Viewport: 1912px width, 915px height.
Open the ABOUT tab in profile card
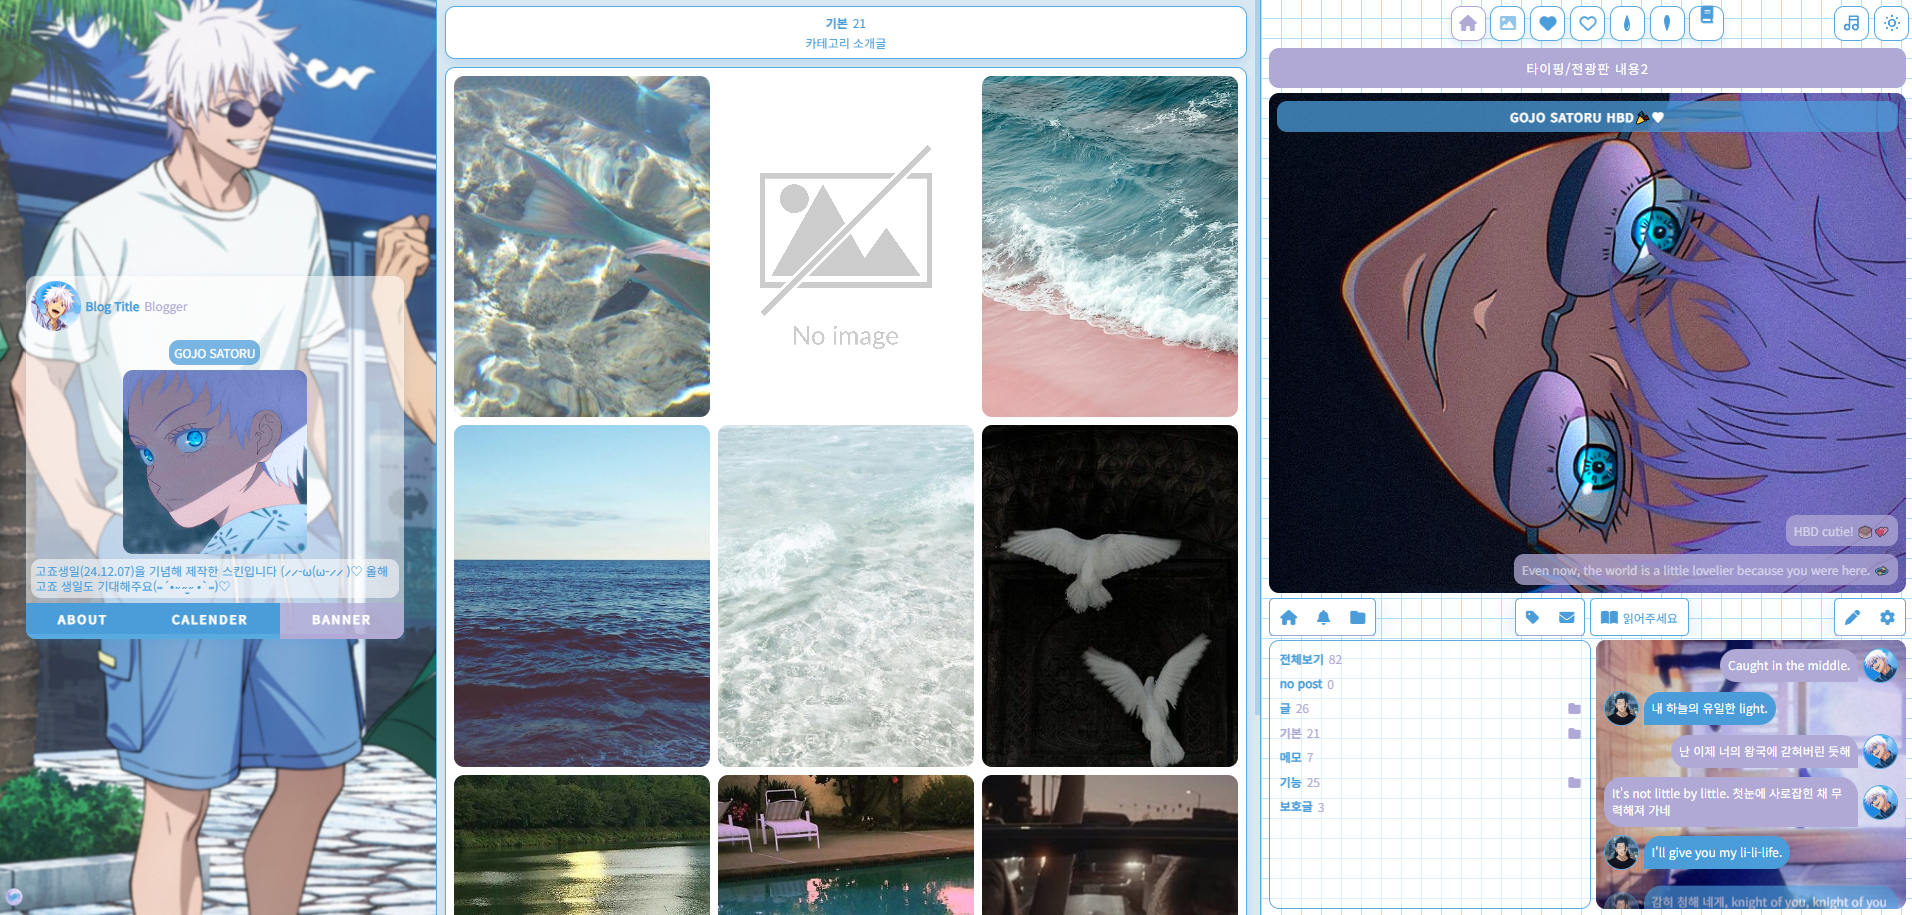(82, 620)
